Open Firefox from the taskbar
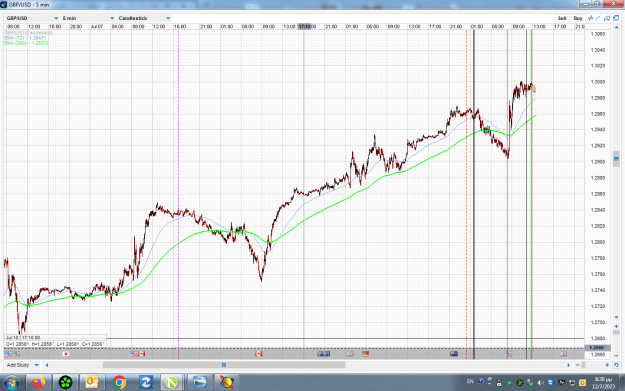The height and width of the screenshot is (391, 625). 39,383
